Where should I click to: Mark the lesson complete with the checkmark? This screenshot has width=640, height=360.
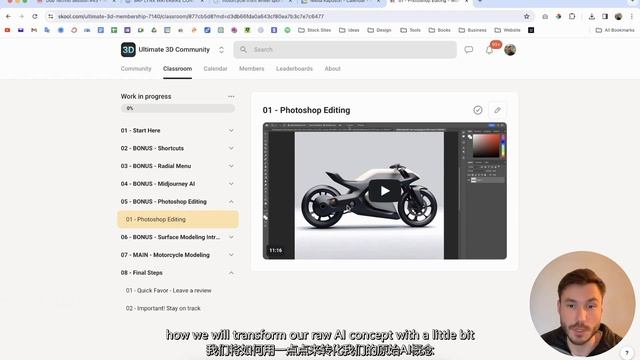(x=478, y=110)
